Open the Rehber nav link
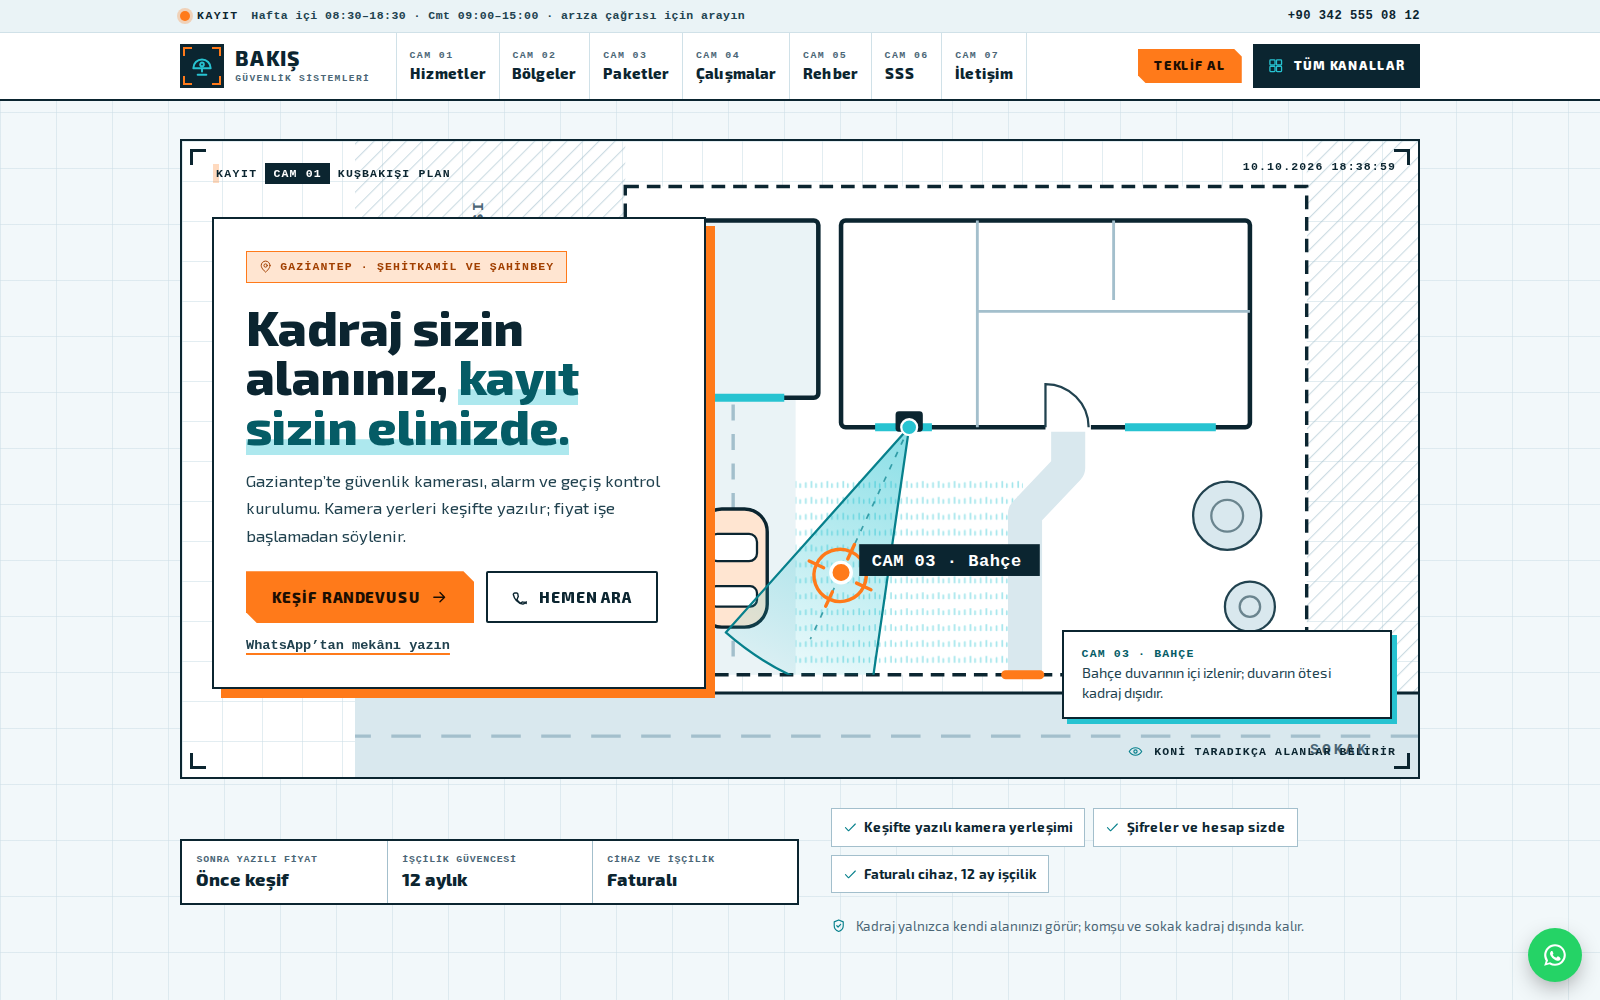This screenshot has width=1600, height=1000. [x=830, y=66]
